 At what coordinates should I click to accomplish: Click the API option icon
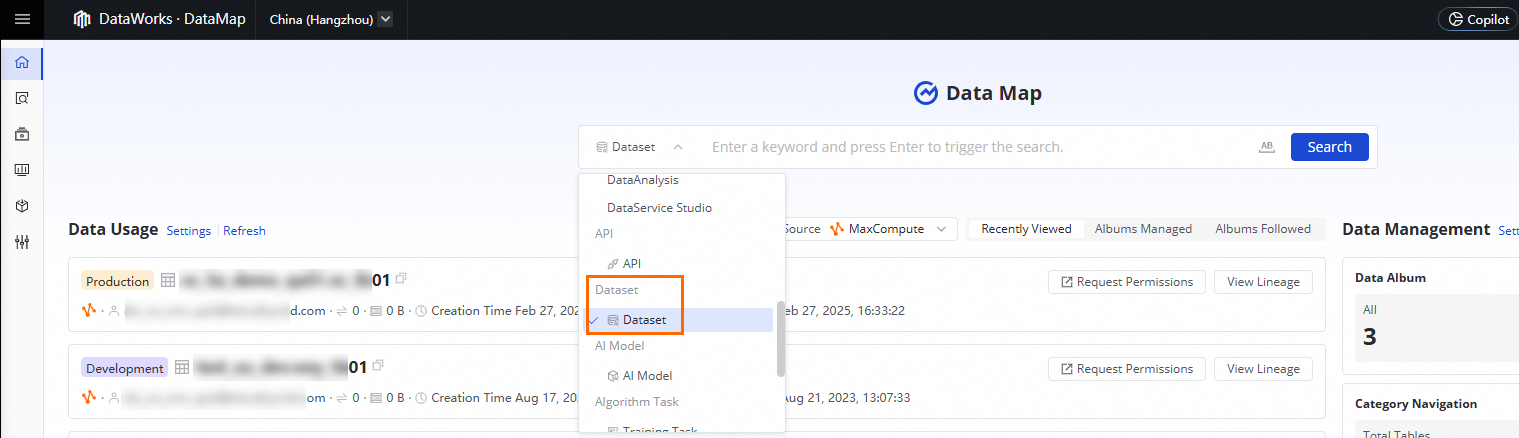(613, 263)
